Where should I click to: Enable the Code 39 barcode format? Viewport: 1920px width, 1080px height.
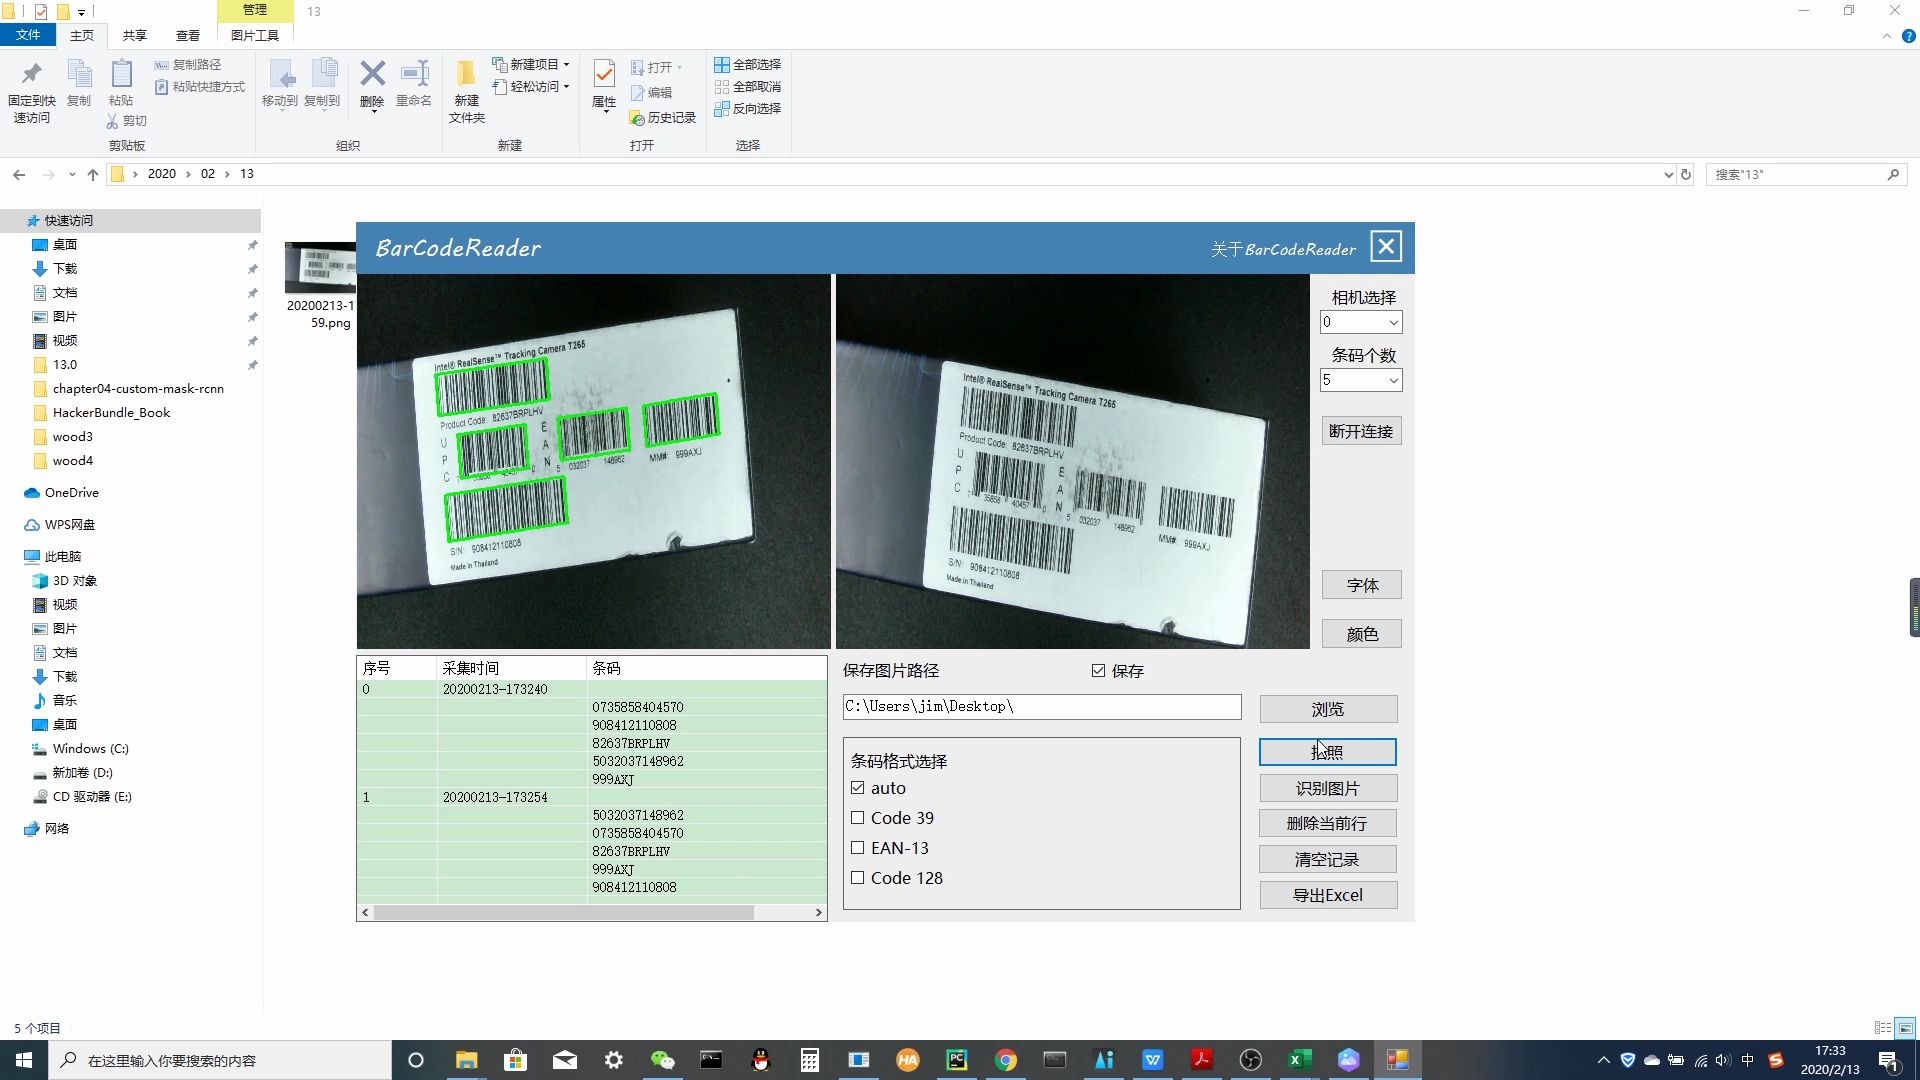coord(857,818)
